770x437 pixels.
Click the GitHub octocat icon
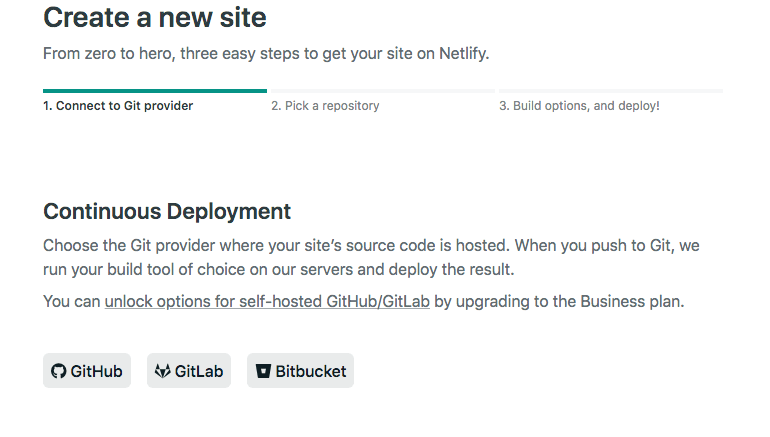coord(58,371)
